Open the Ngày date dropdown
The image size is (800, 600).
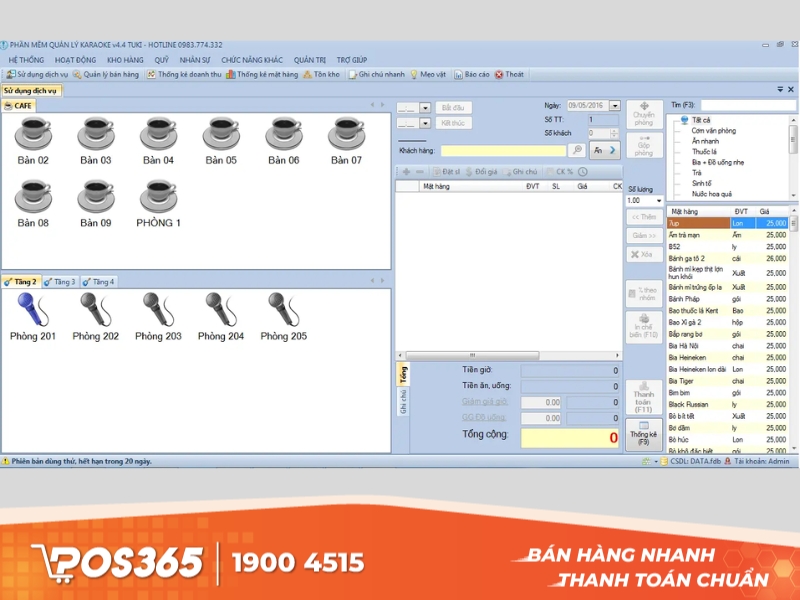615,105
